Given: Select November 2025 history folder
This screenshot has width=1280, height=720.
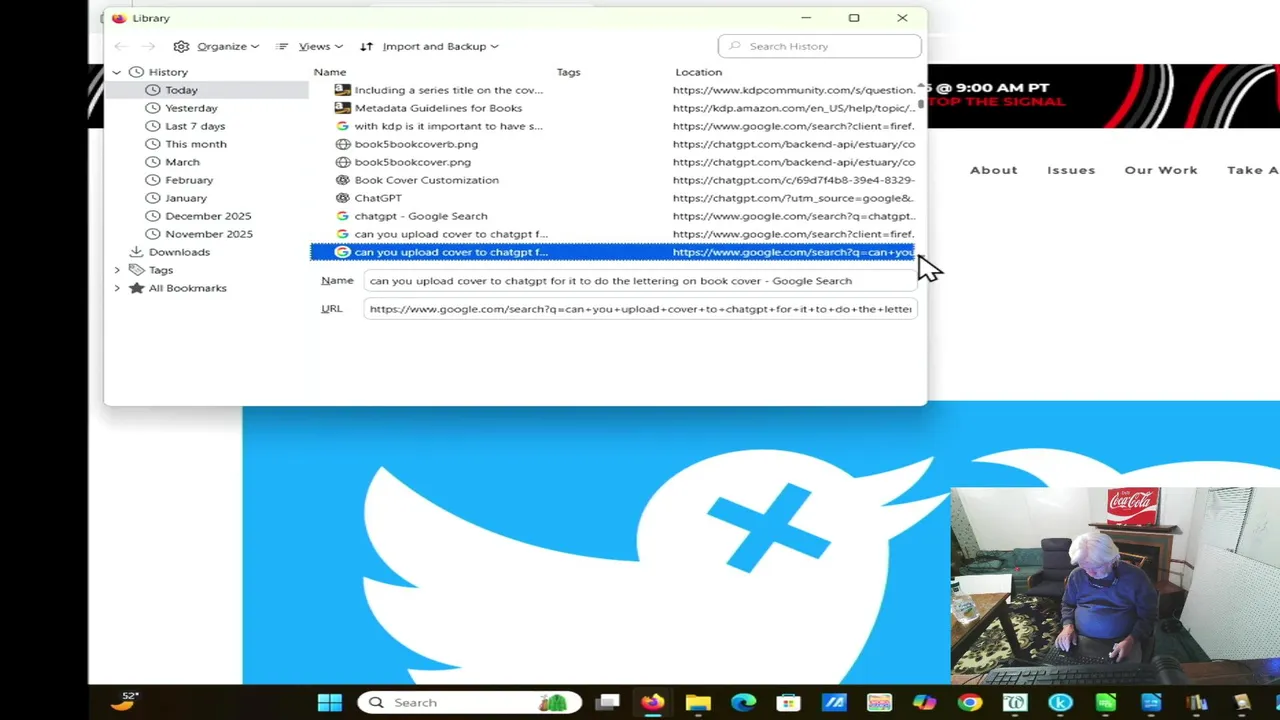Looking at the screenshot, I should pos(209,234).
